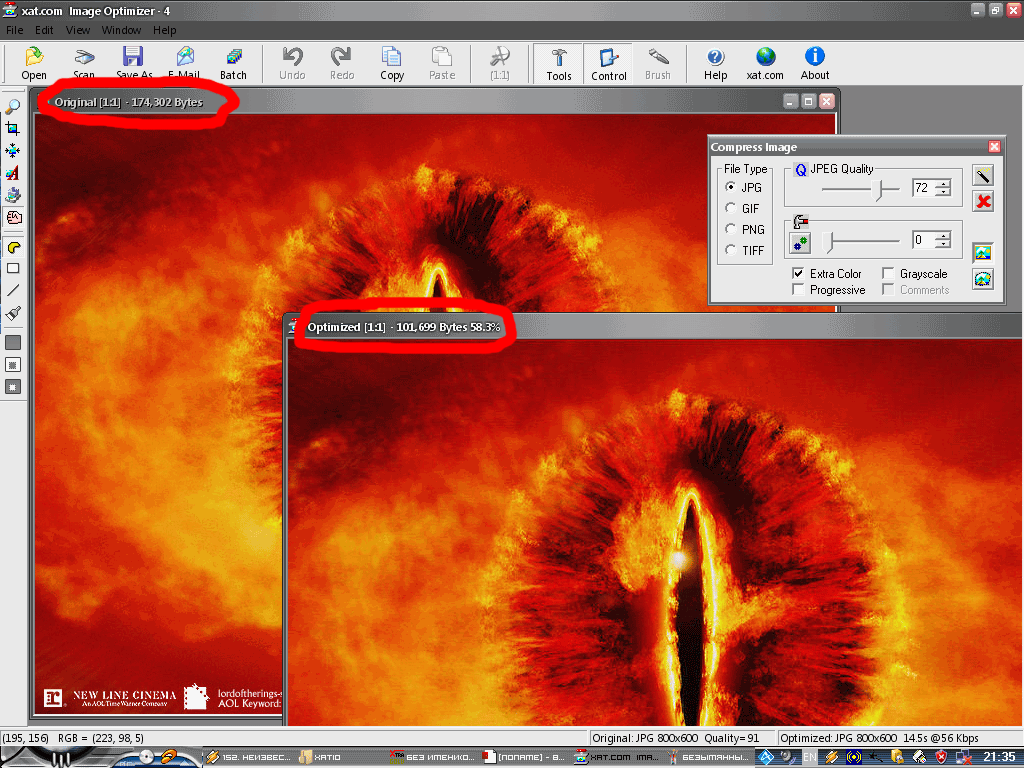This screenshot has width=1024, height=768.
Task: Increase the lower value using up arrow
Action: pyautogui.click(x=943, y=236)
